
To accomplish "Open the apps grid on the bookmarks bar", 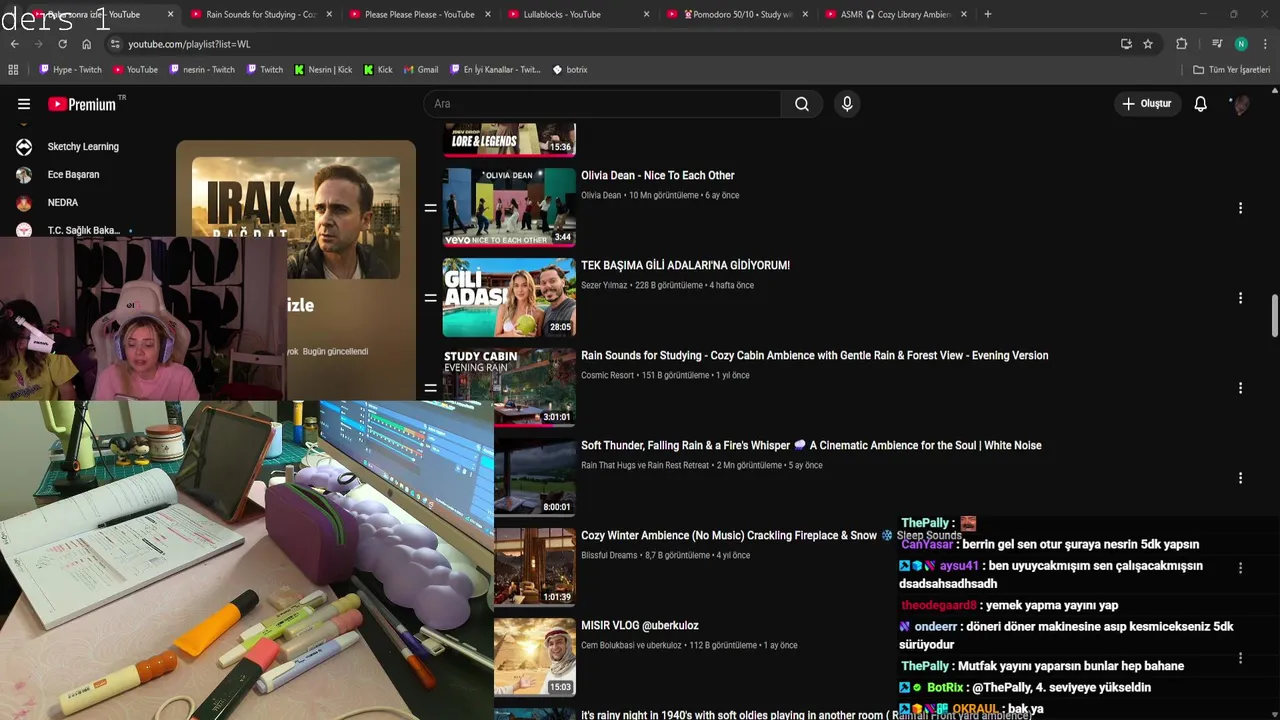I will (13, 70).
